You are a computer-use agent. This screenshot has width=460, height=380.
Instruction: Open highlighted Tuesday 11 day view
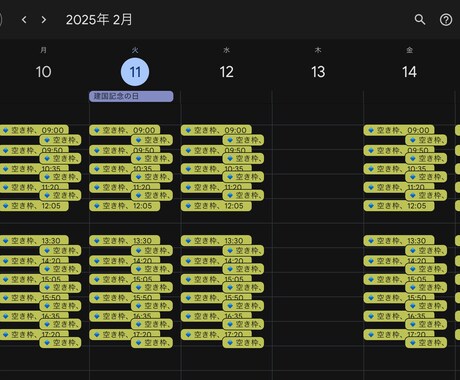coord(135,72)
